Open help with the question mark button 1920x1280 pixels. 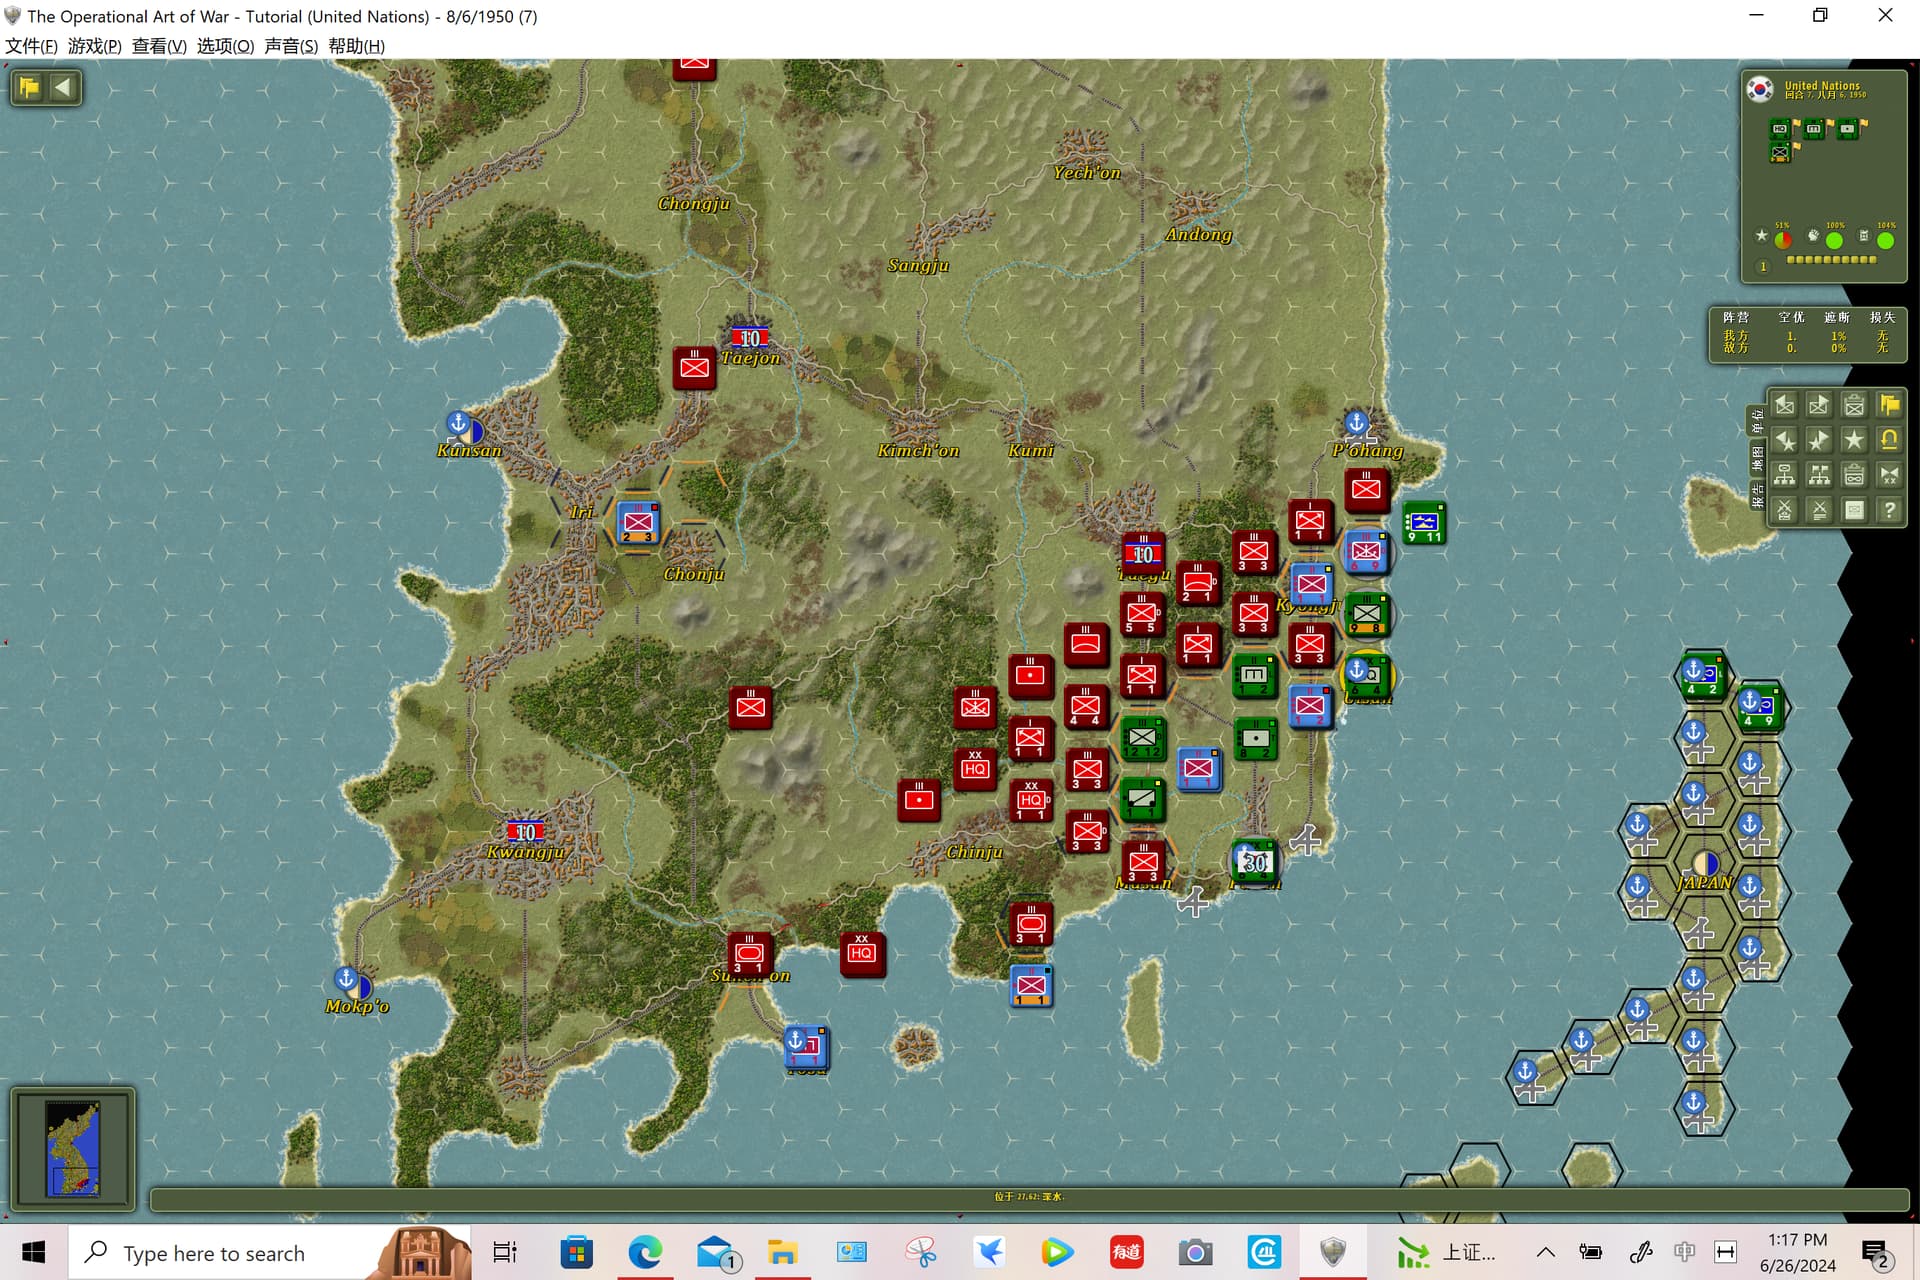pos(1889,510)
